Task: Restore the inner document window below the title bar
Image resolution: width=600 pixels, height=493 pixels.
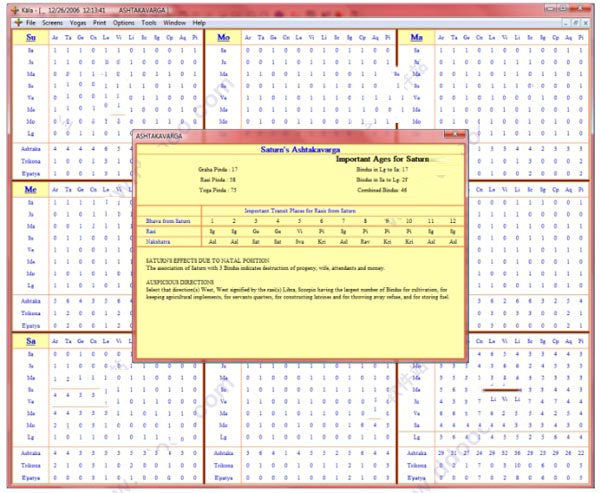Action: point(576,23)
